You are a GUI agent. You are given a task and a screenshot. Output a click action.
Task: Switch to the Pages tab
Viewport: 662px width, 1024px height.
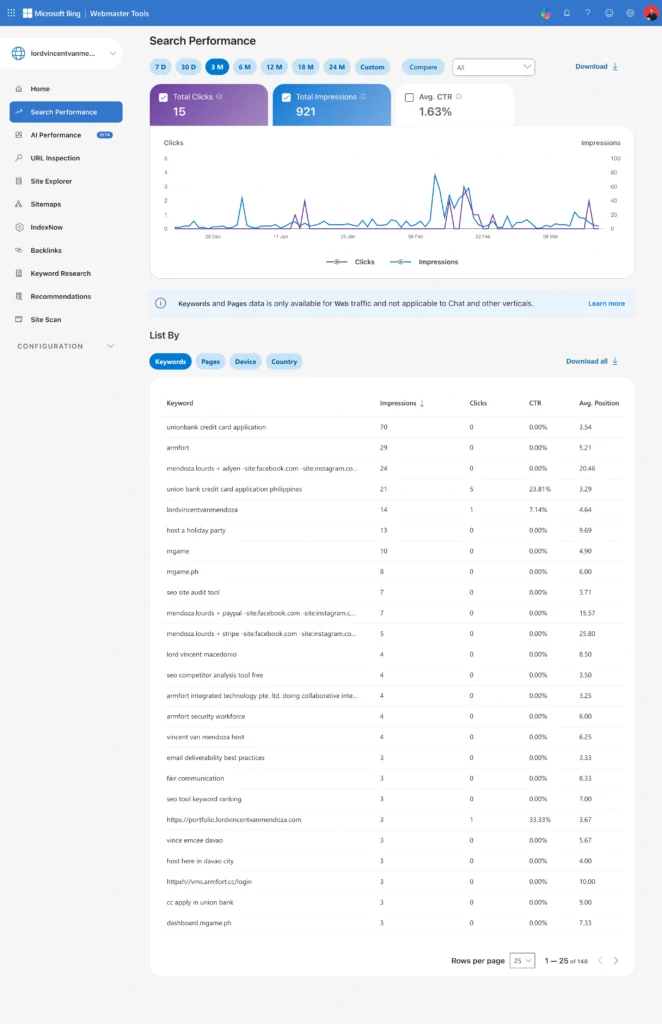click(x=210, y=361)
